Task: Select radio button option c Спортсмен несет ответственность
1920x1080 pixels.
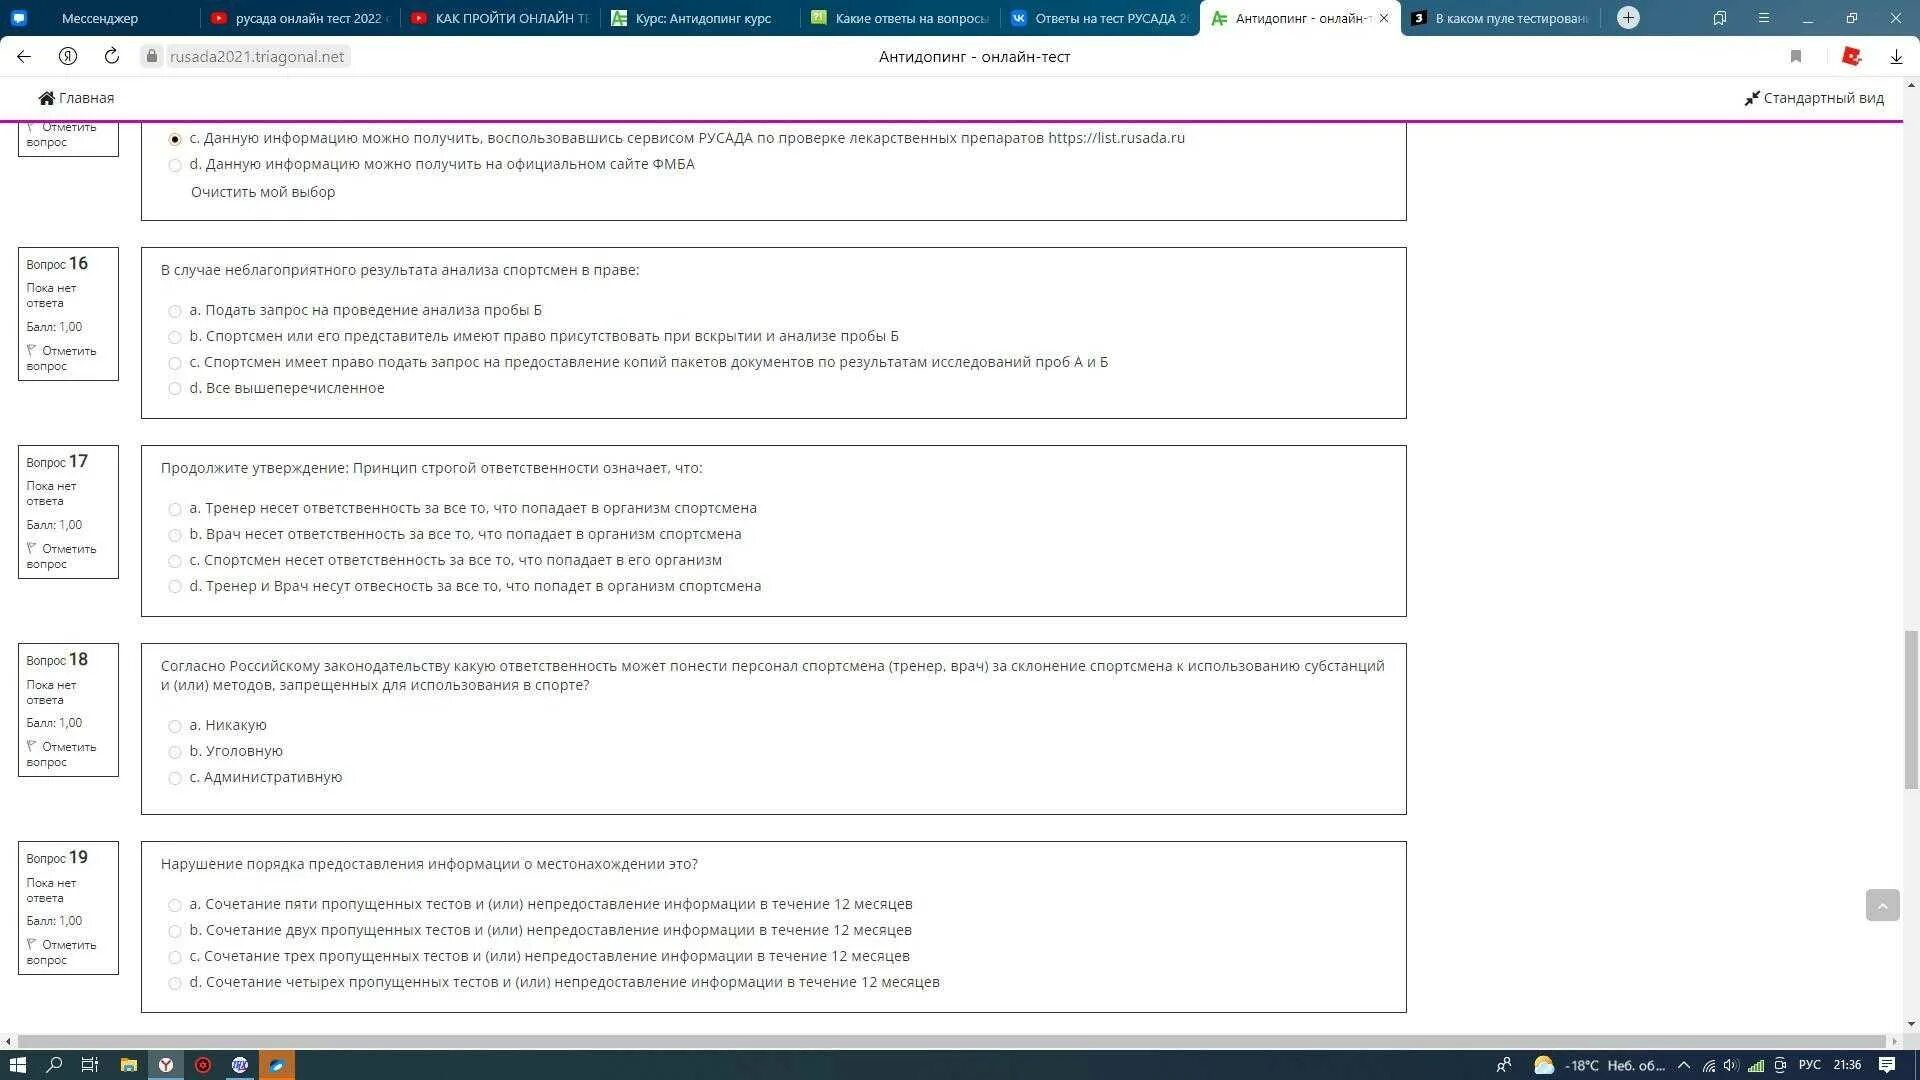Action: (175, 559)
